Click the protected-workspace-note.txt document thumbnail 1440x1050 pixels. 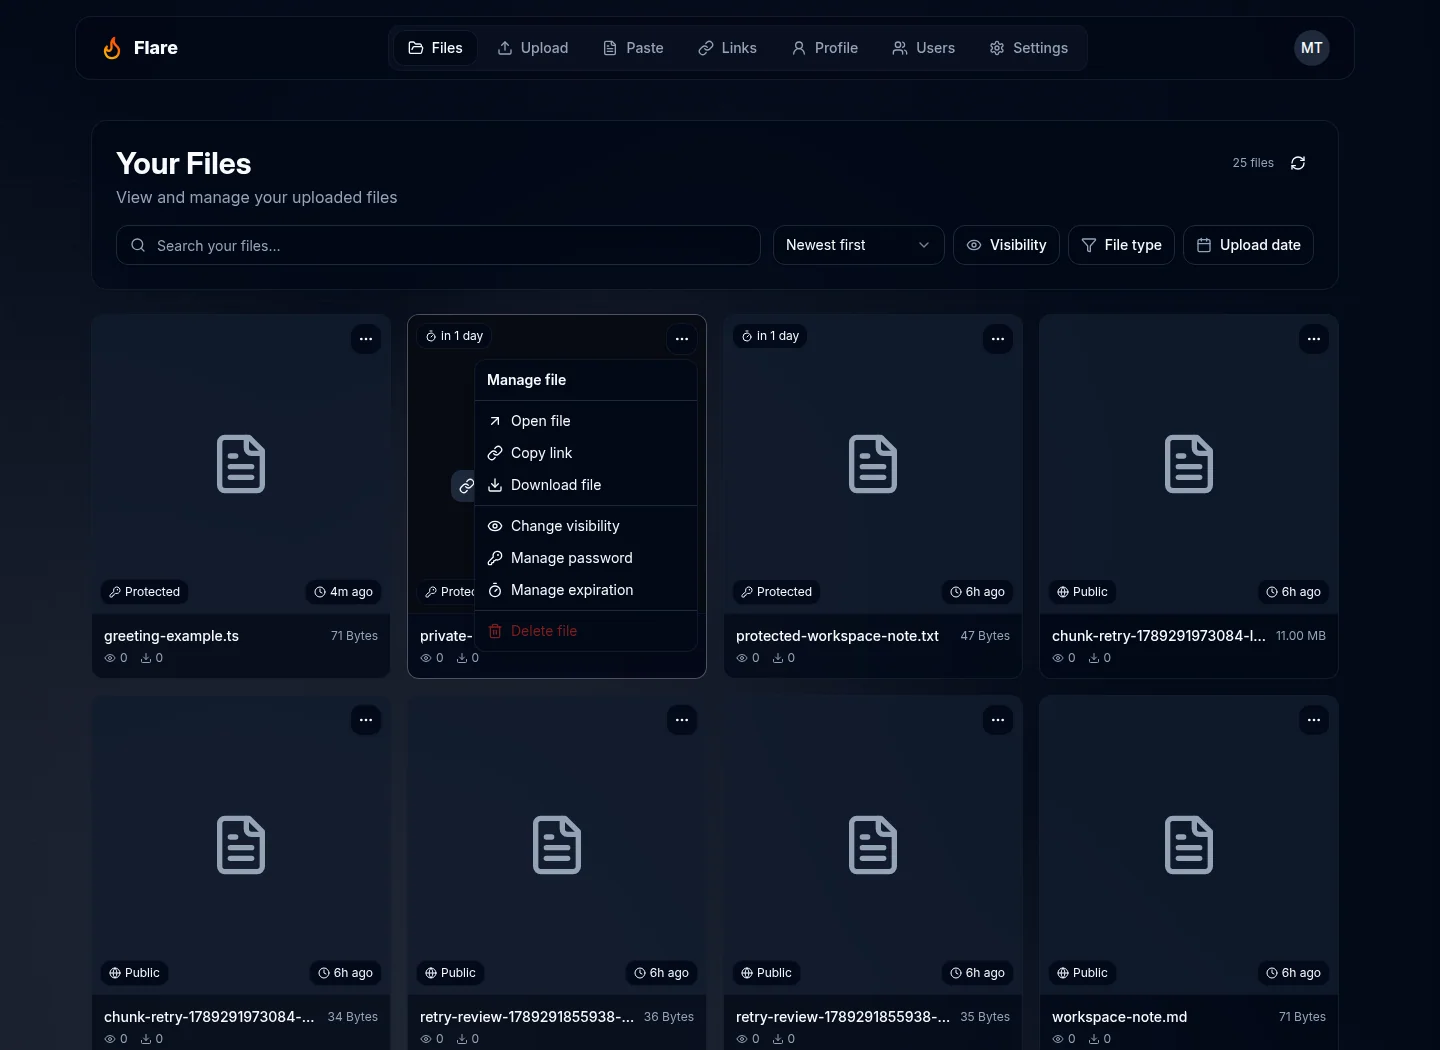pyautogui.click(x=873, y=464)
